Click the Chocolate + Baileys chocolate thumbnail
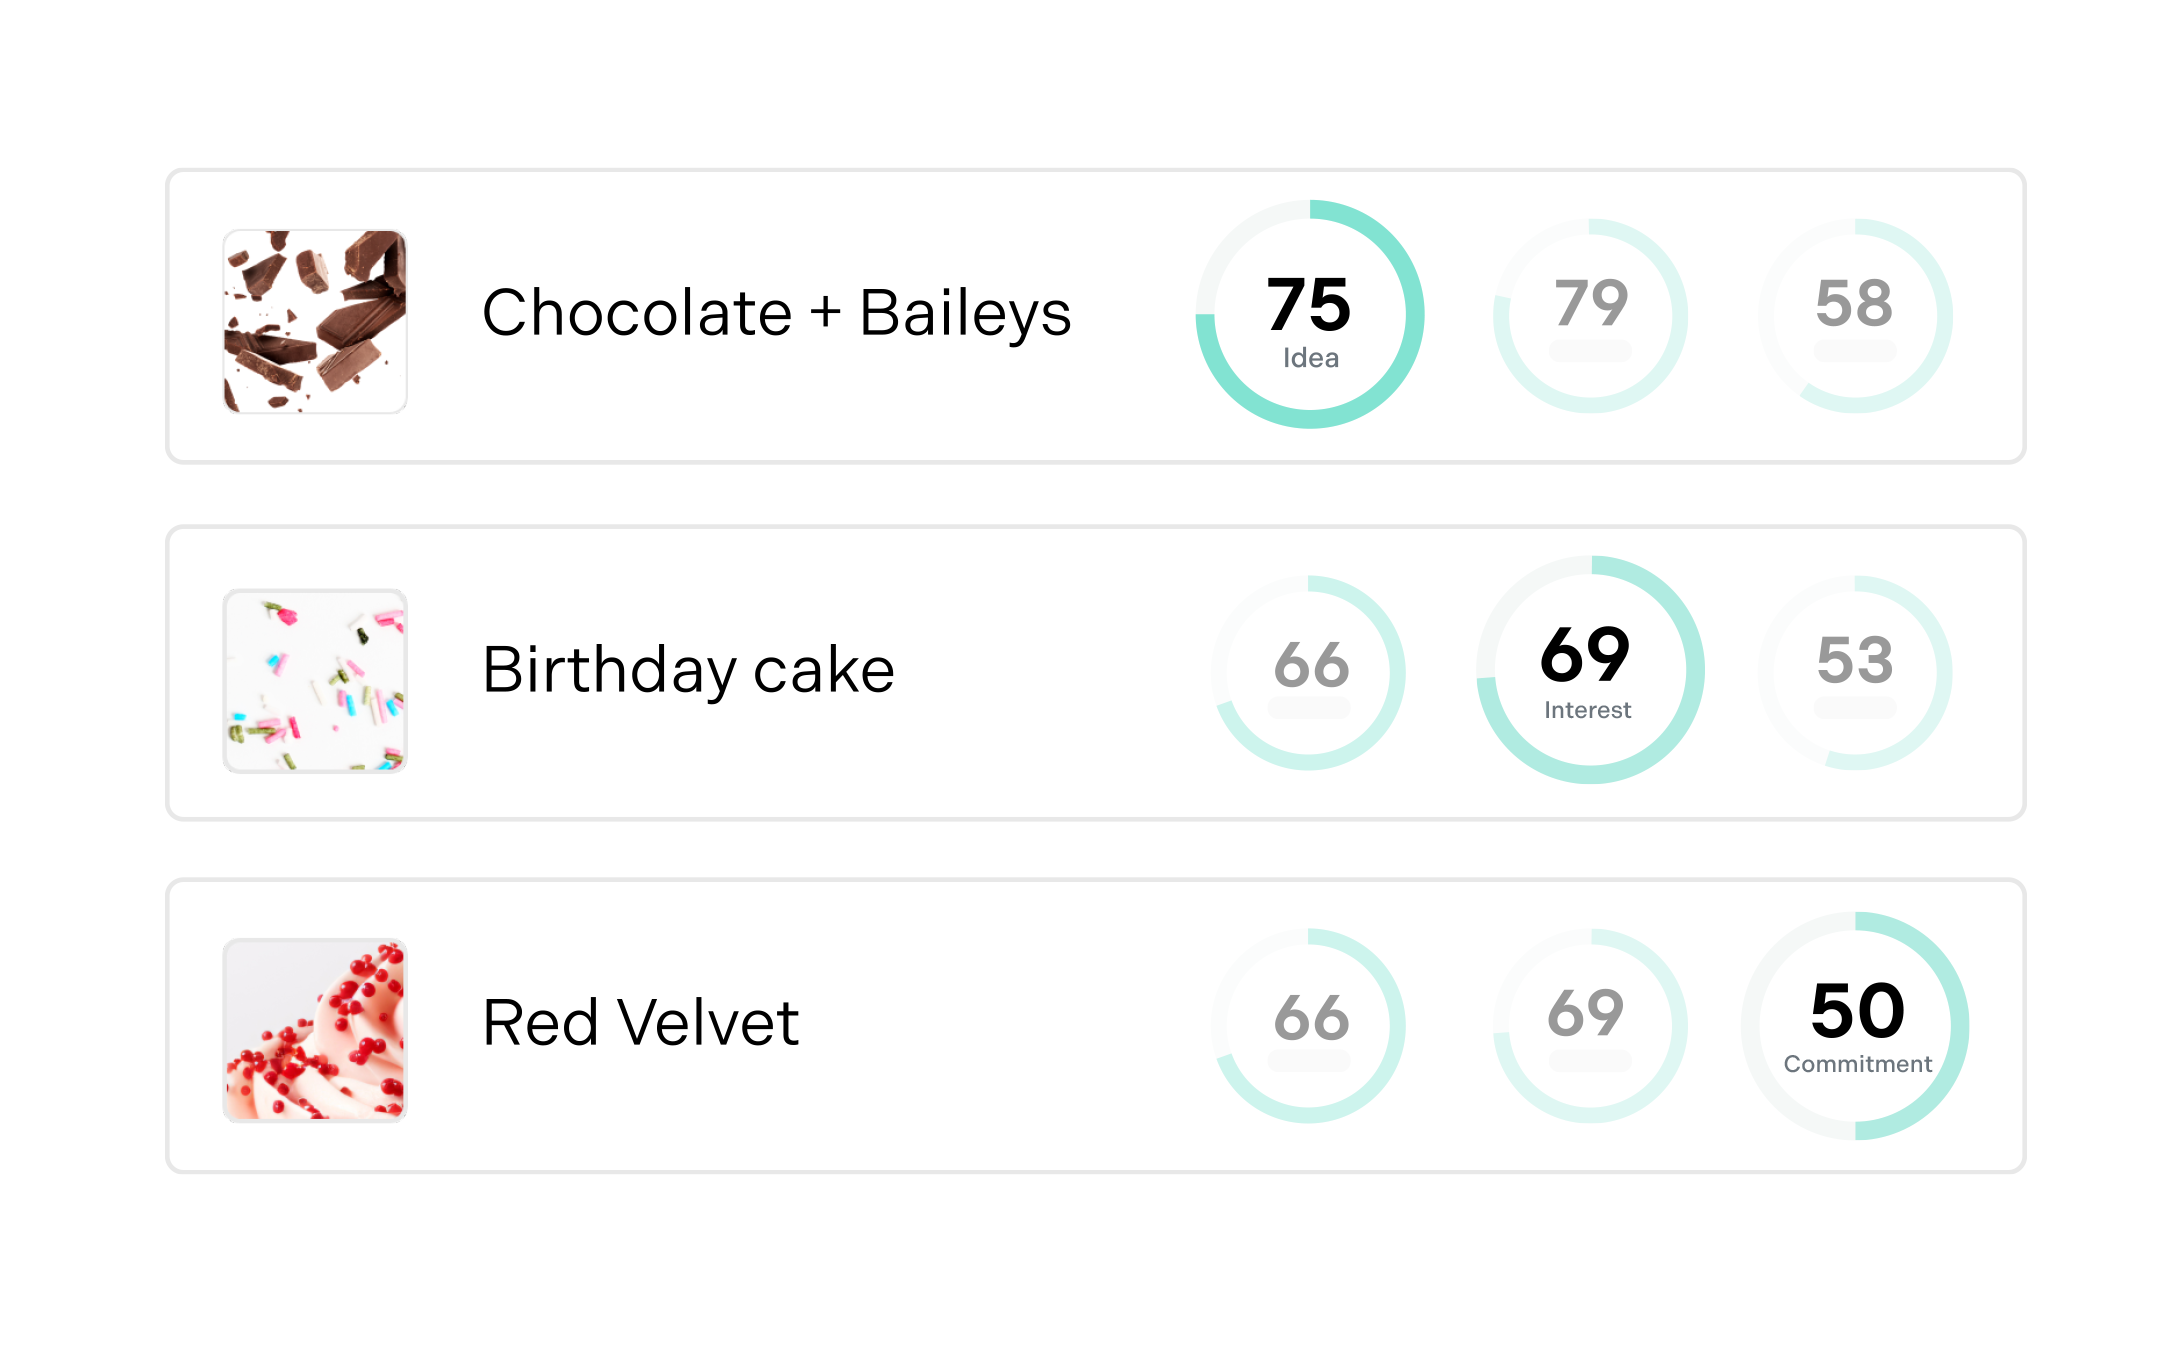2180x1358 pixels. pos(315,321)
